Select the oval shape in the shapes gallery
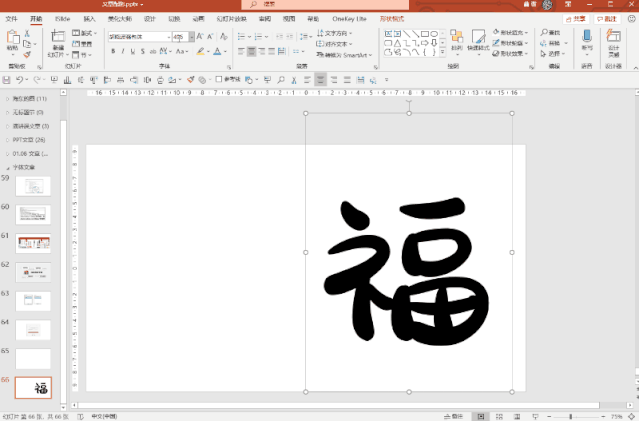 point(434,34)
